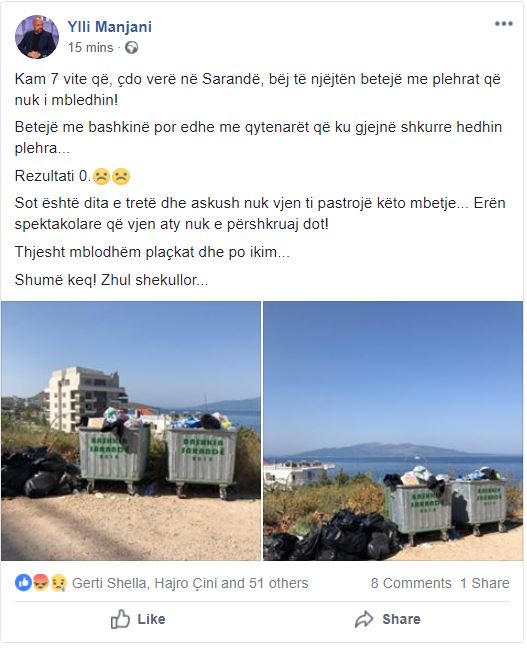This screenshot has width=527, height=649.
Task: Like the post using the Like label
Action: pos(152,619)
